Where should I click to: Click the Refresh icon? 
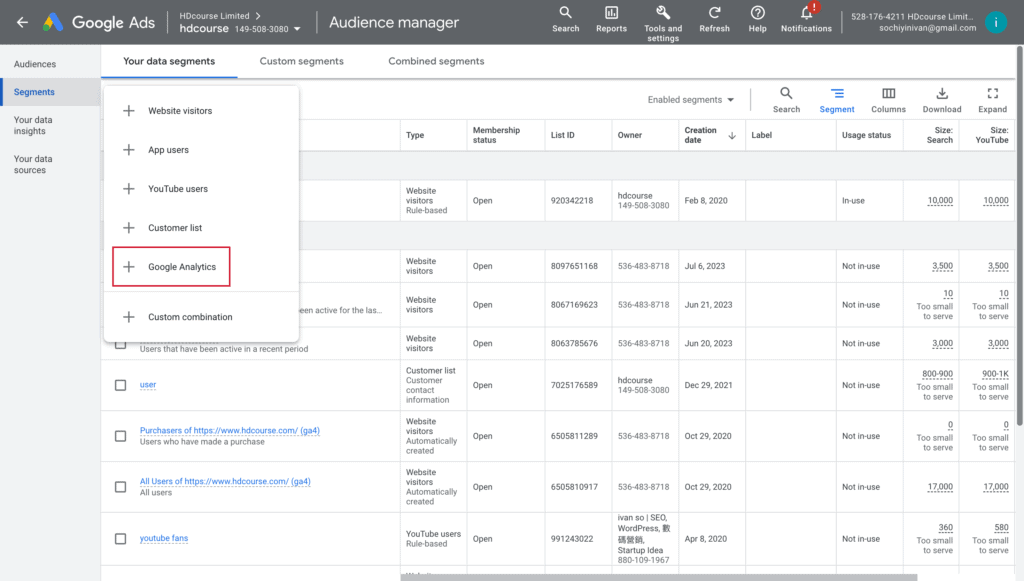coord(714,20)
